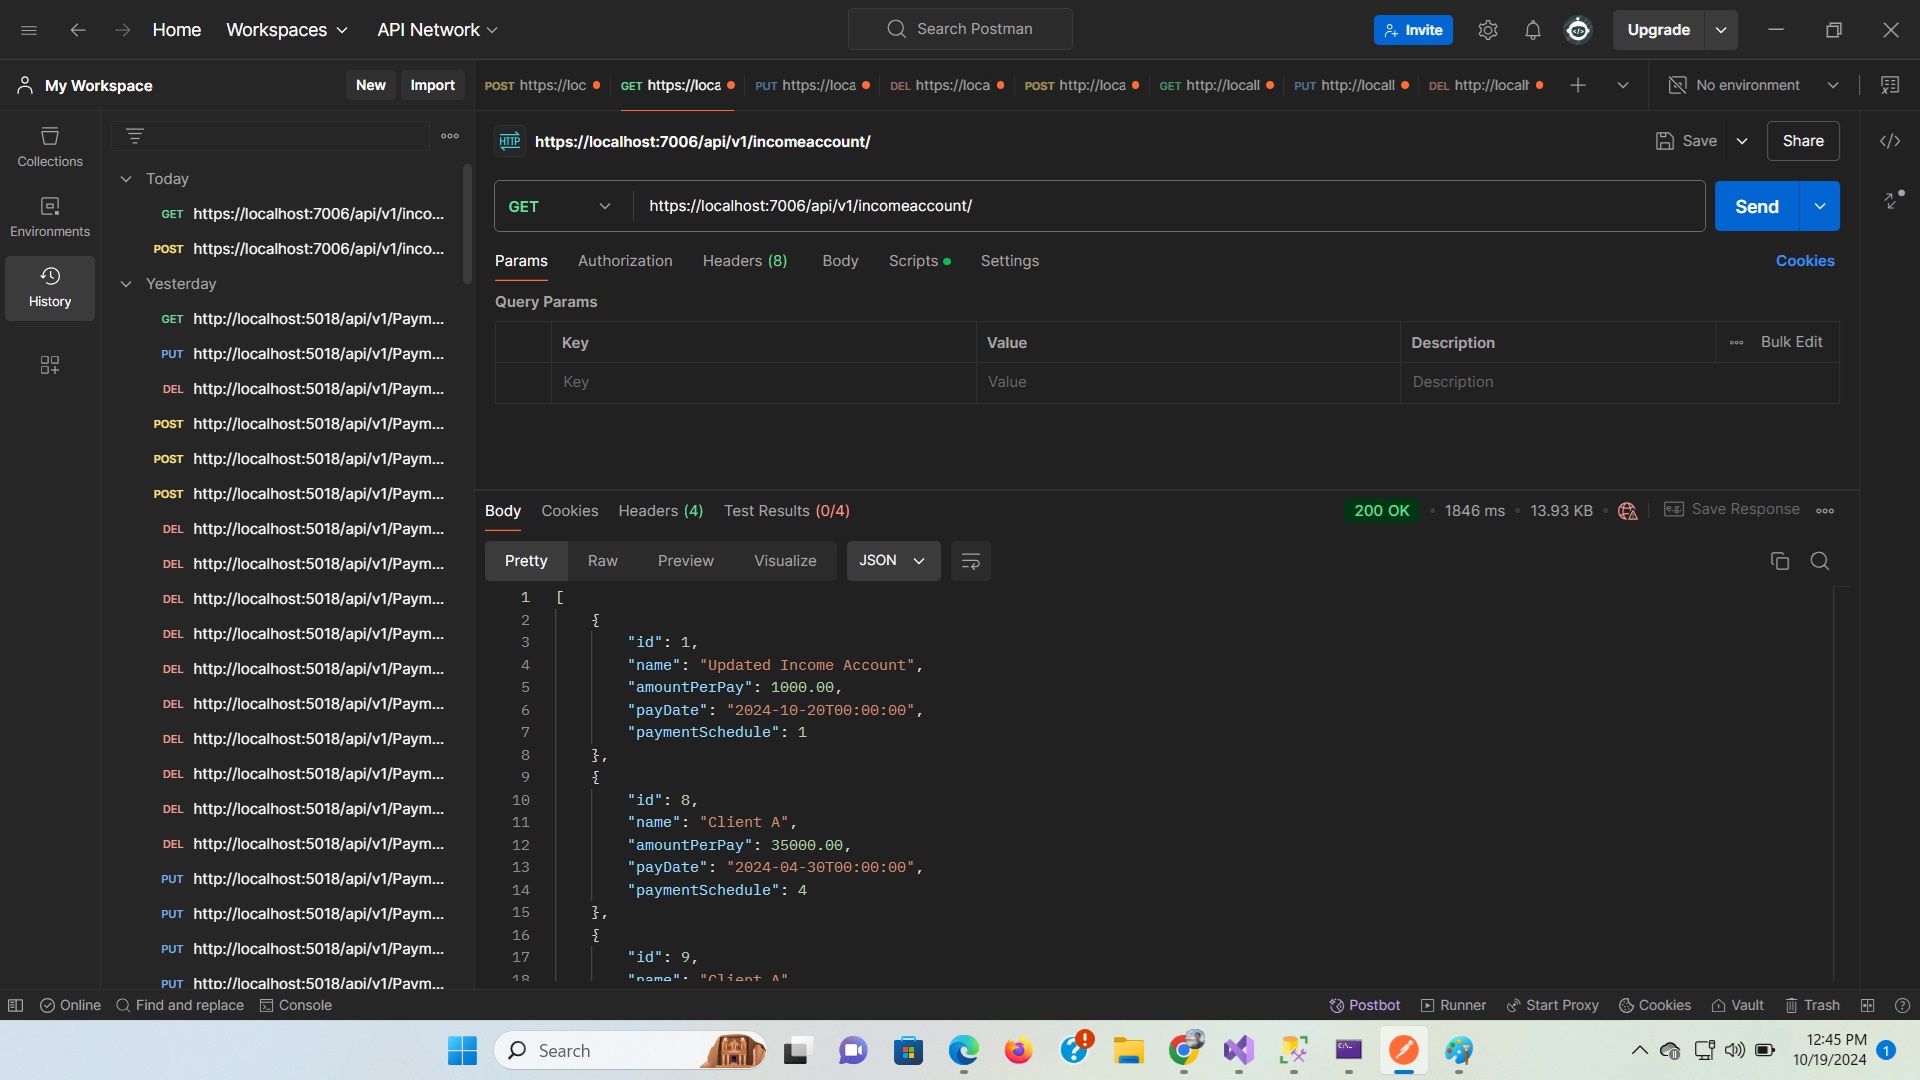Collapse the Yesterday history group
Image resolution: width=1920 pixels, height=1080 pixels.
126,284
